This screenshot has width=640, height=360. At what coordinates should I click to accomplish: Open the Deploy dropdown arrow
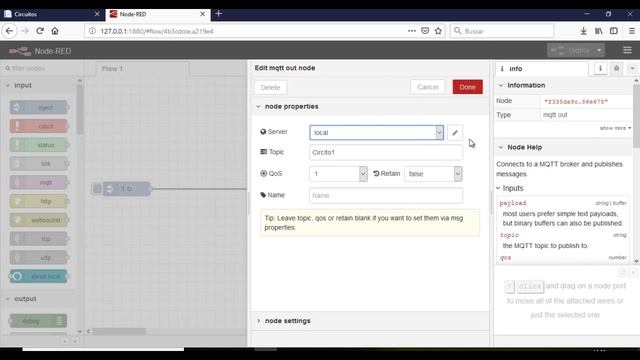click(x=599, y=50)
